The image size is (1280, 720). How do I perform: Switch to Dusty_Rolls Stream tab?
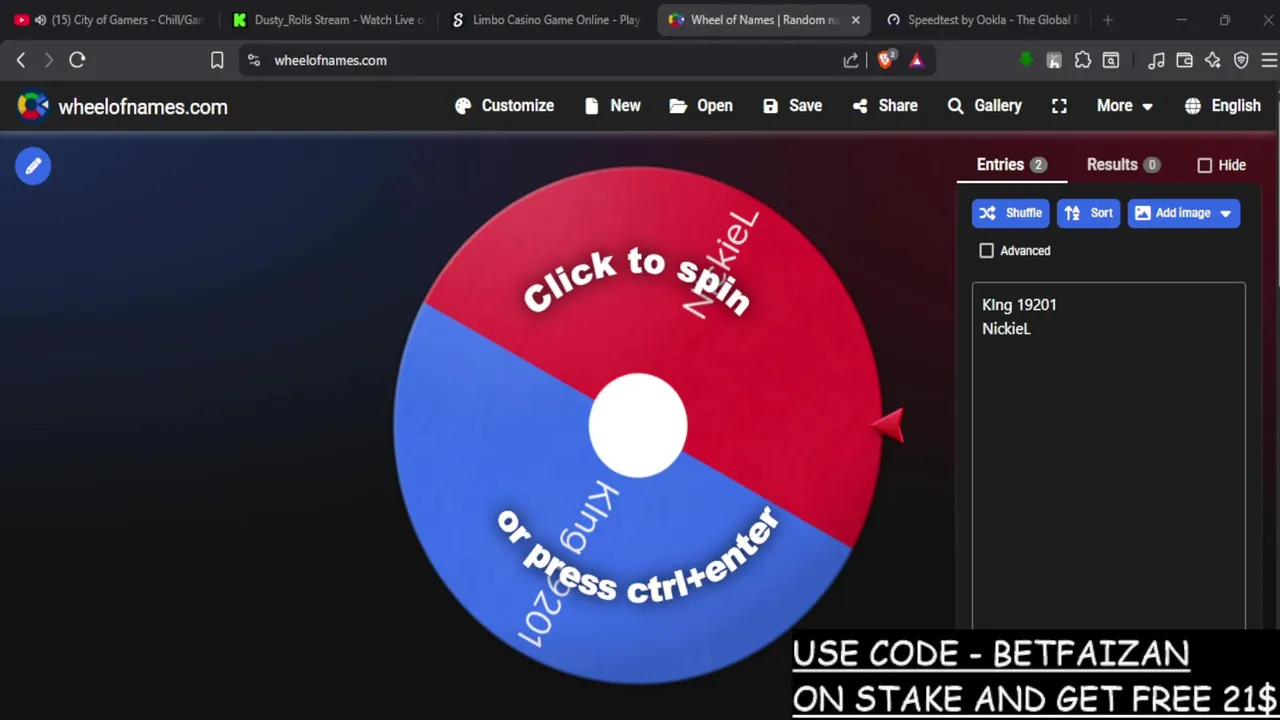330,20
